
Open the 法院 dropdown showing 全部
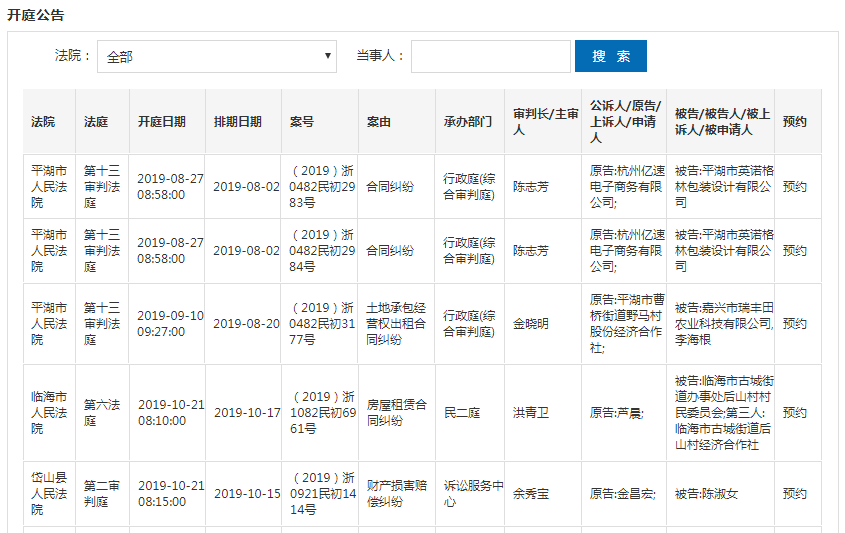[217, 57]
